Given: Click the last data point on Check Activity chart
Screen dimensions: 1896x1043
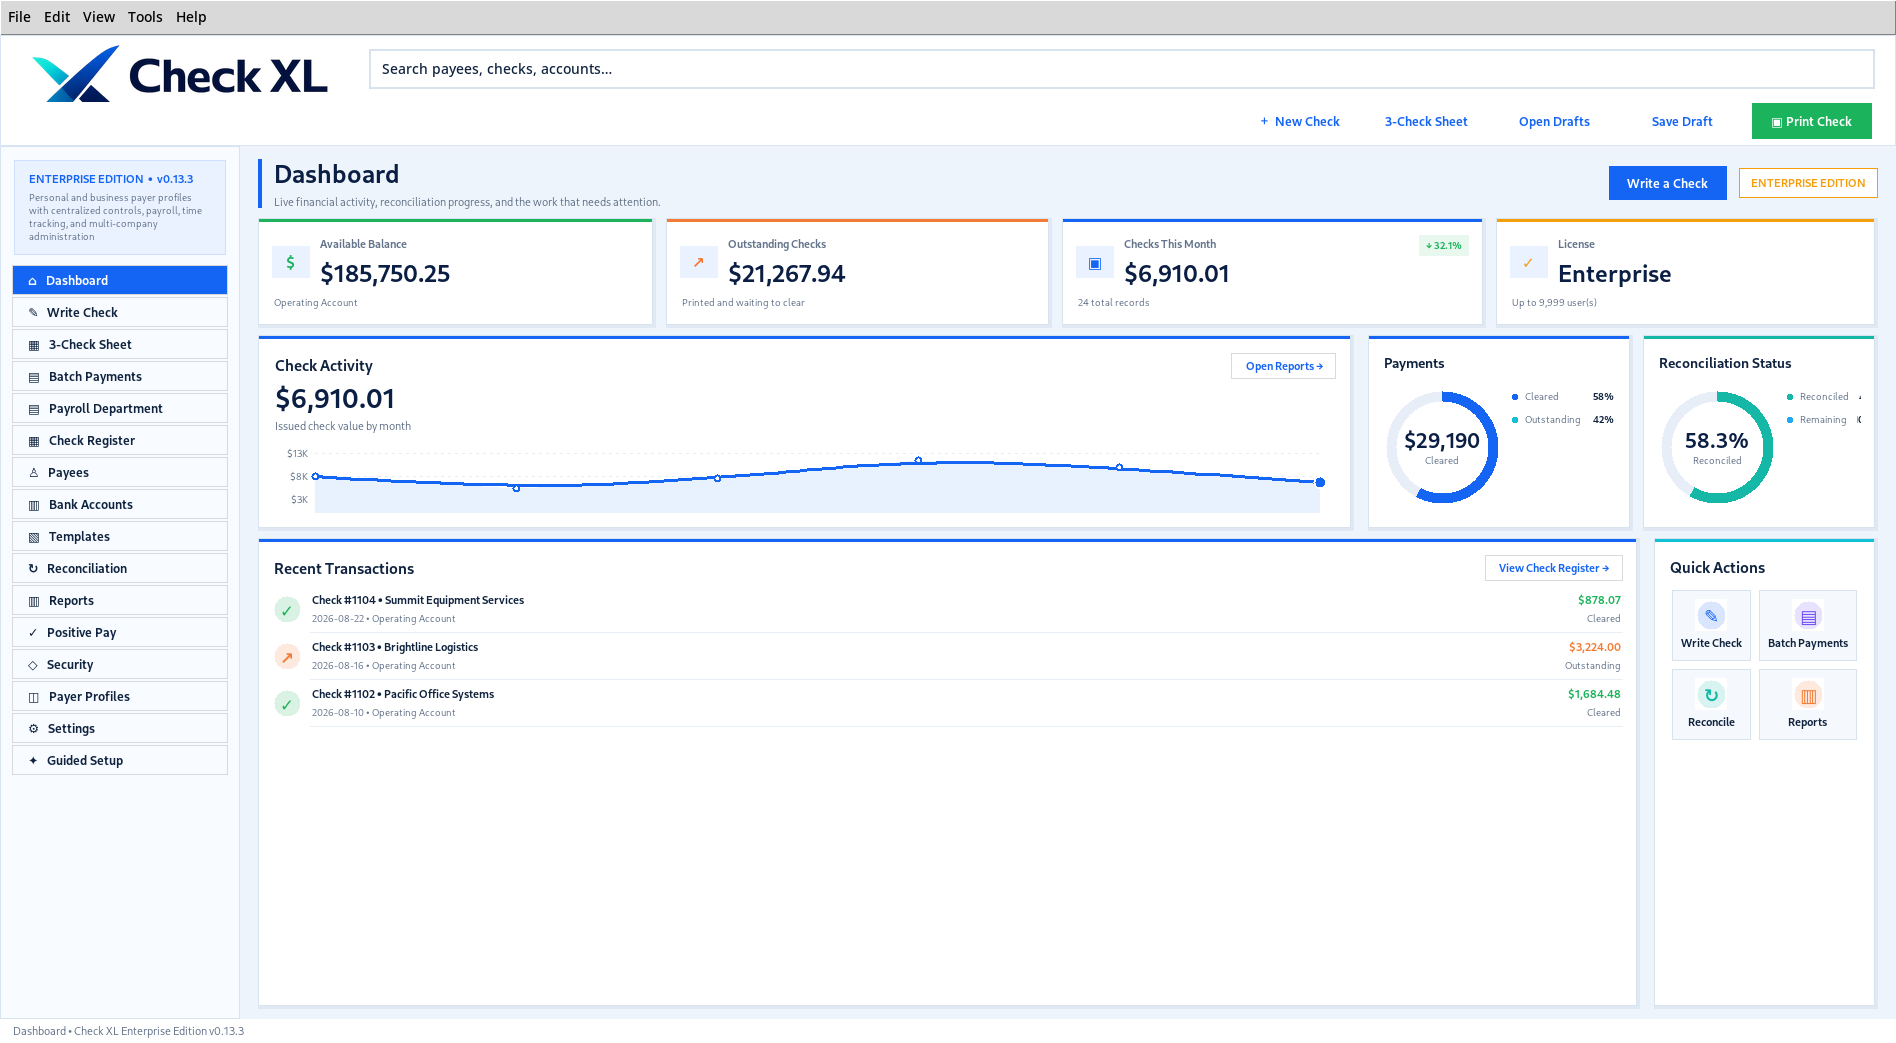Looking at the screenshot, I should click(1320, 482).
